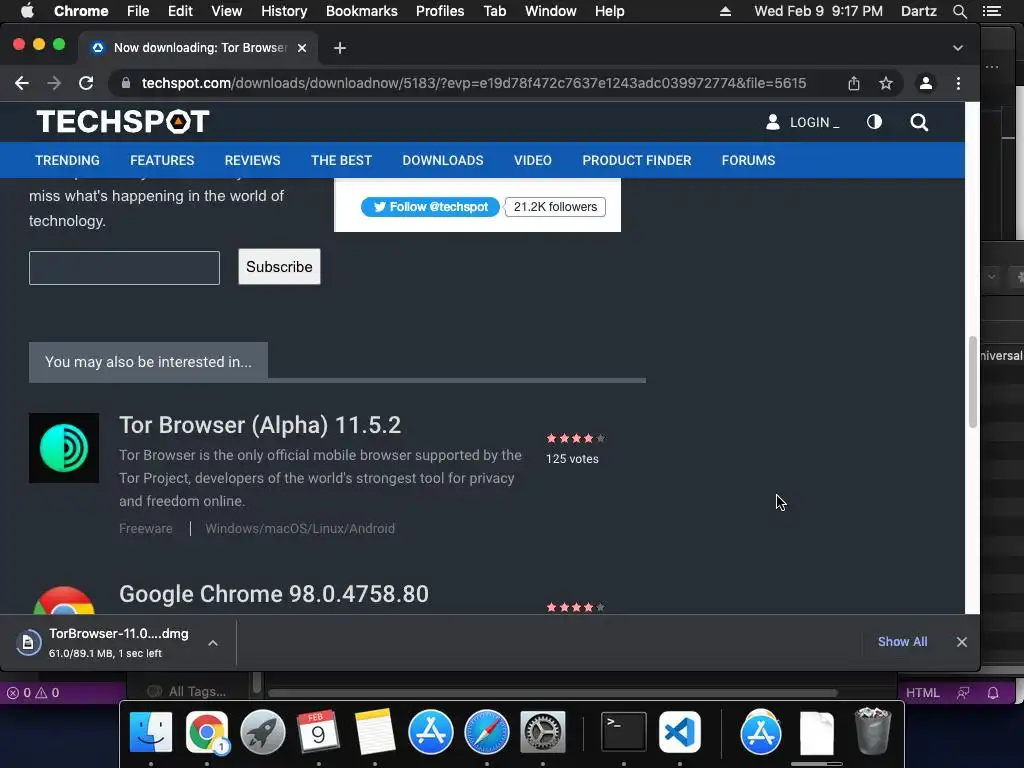
Task: Reload the TechSpot page
Action: (x=86, y=83)
